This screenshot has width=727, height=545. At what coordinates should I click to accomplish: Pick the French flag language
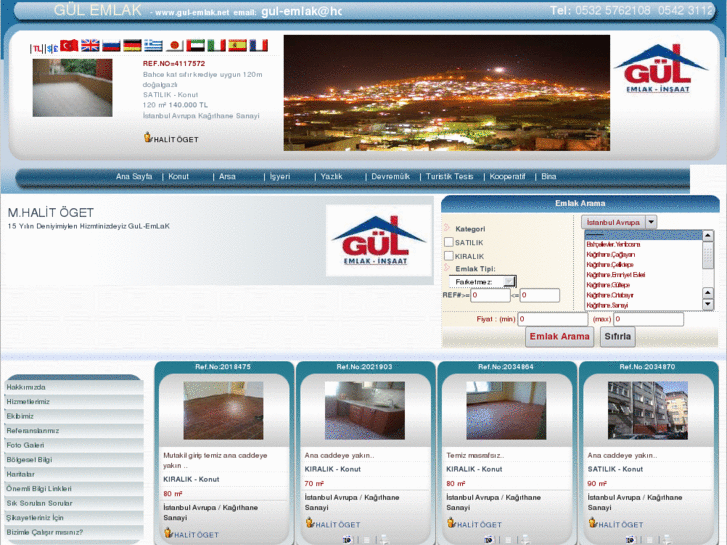[x=259, y=45]
